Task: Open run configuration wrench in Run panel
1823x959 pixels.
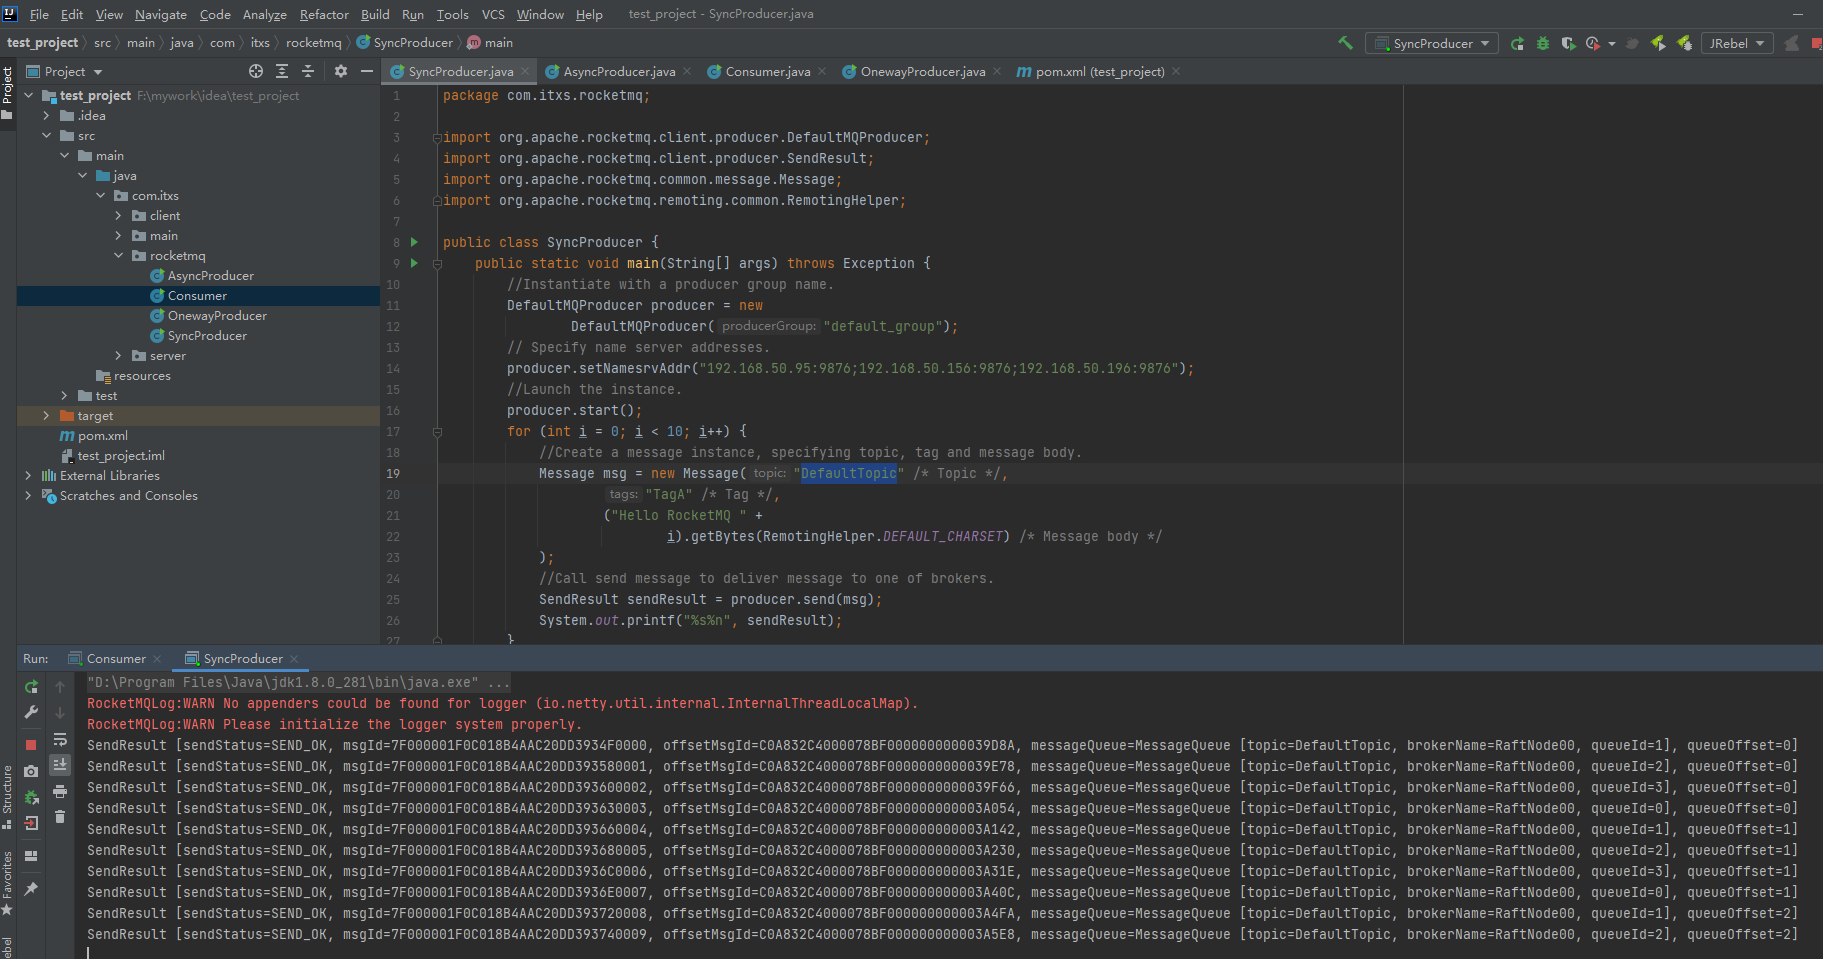Action: point(31,712)
